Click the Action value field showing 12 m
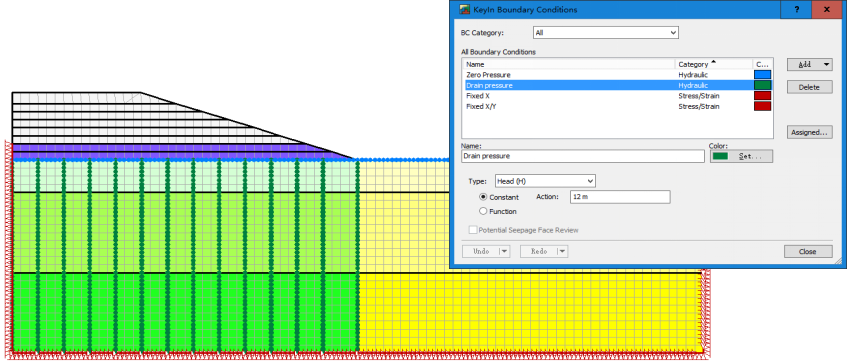Image resolution: width=848 pixels, height=364 pixels. pos(620,197)
